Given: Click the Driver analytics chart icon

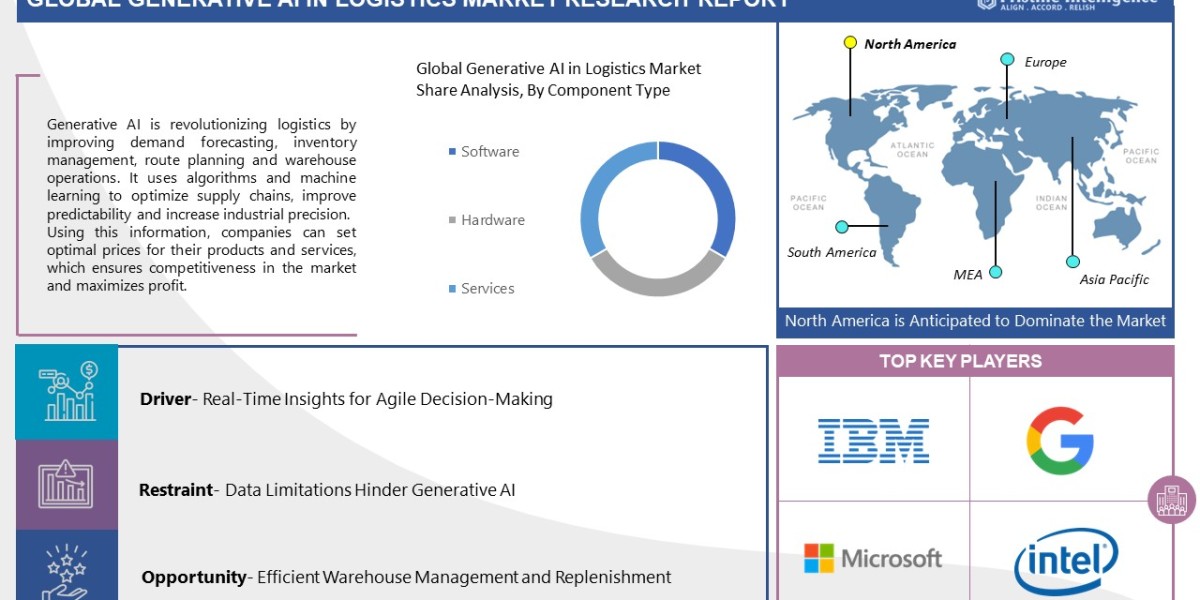Looking at the screenshot, I should (67, 392).
